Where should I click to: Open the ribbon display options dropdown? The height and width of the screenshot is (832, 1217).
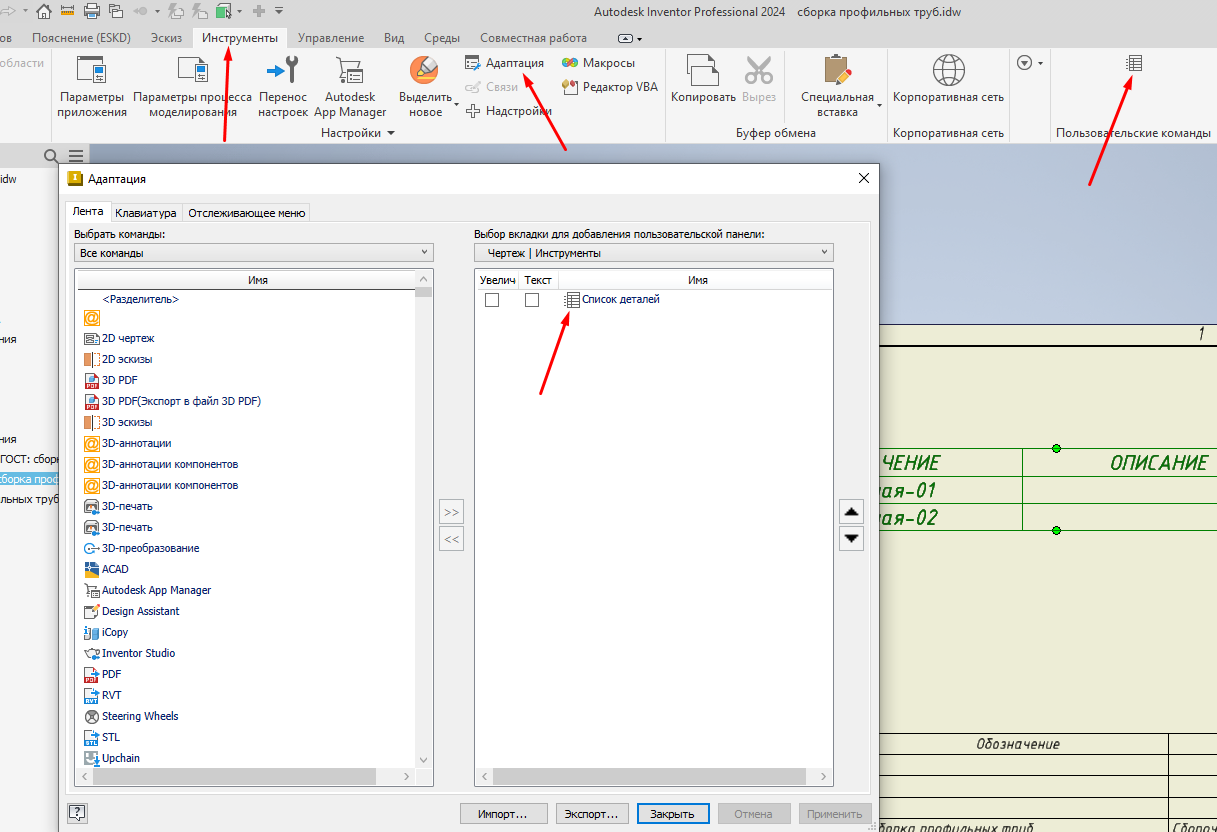(630, 38)
